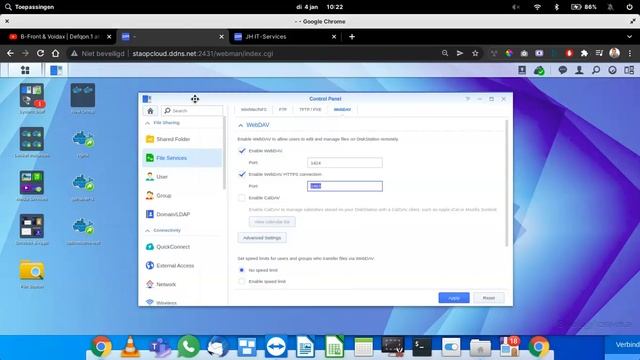640x360 pixels.
Task: Click the Reset button
Action: point(489,298)
